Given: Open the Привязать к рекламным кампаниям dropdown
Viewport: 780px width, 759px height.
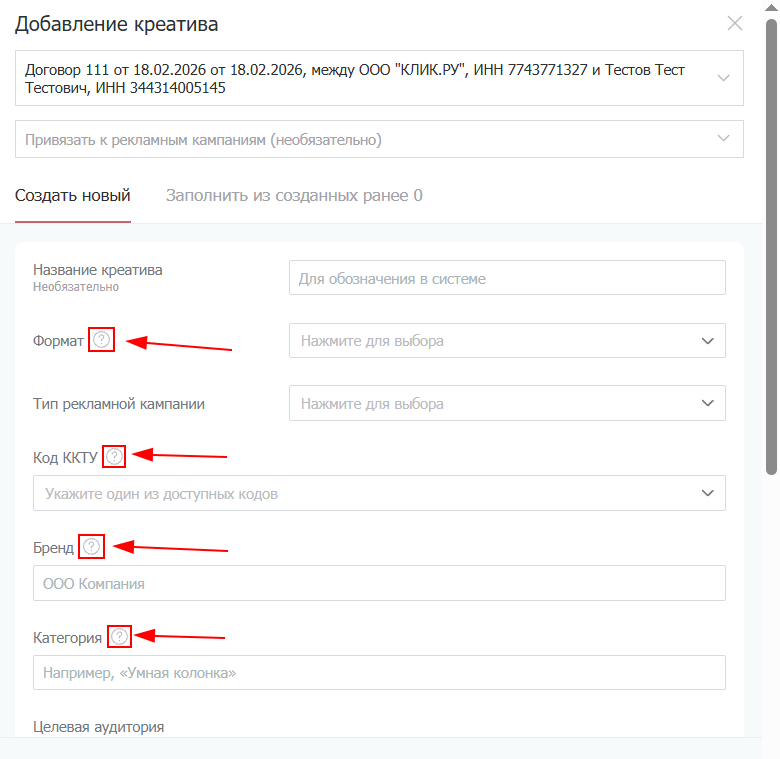Looking at the screenshot, I should [x=379, y=139].
